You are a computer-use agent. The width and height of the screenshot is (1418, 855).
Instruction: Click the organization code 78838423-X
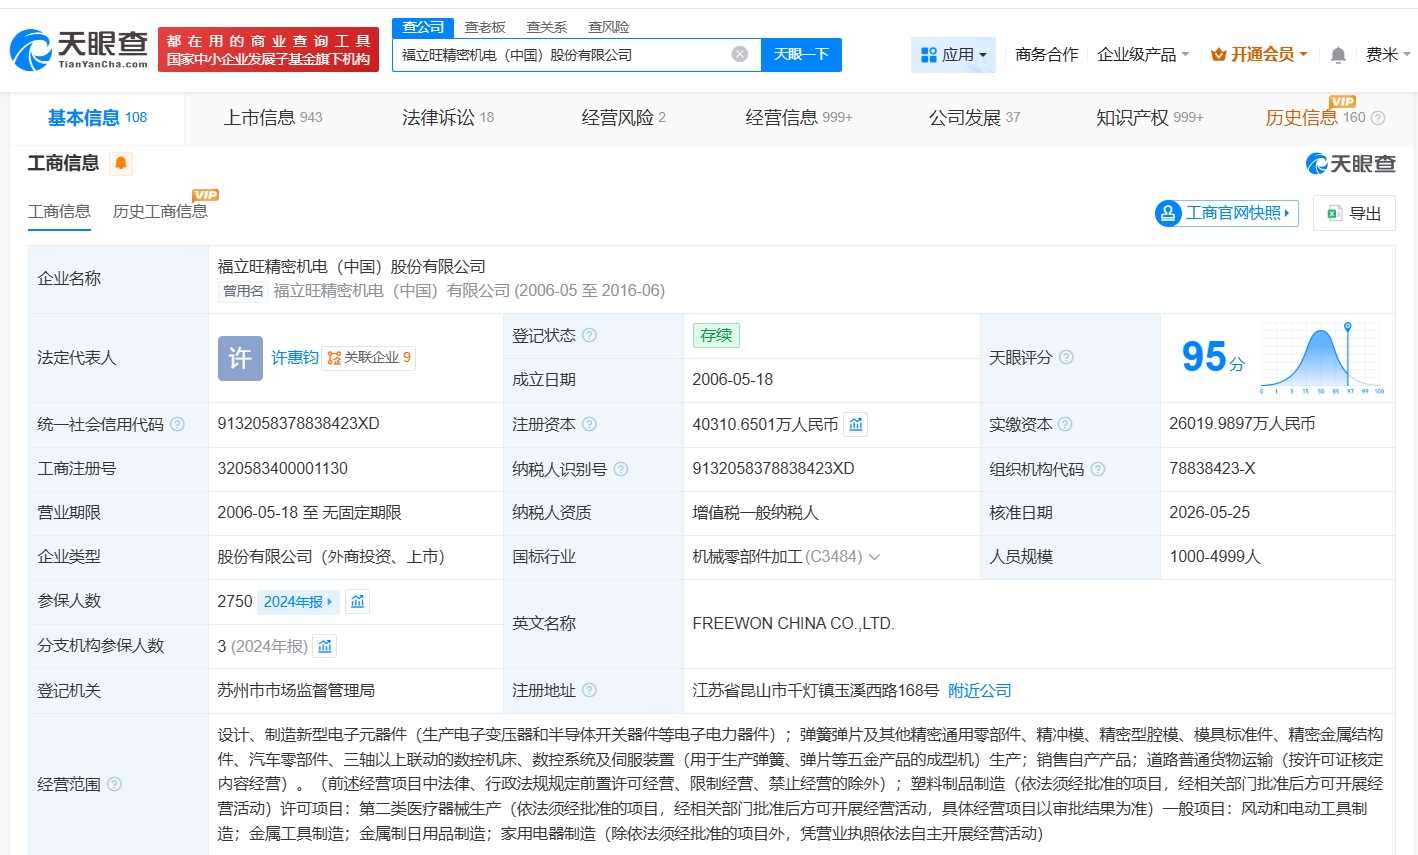click(1212, 469)
